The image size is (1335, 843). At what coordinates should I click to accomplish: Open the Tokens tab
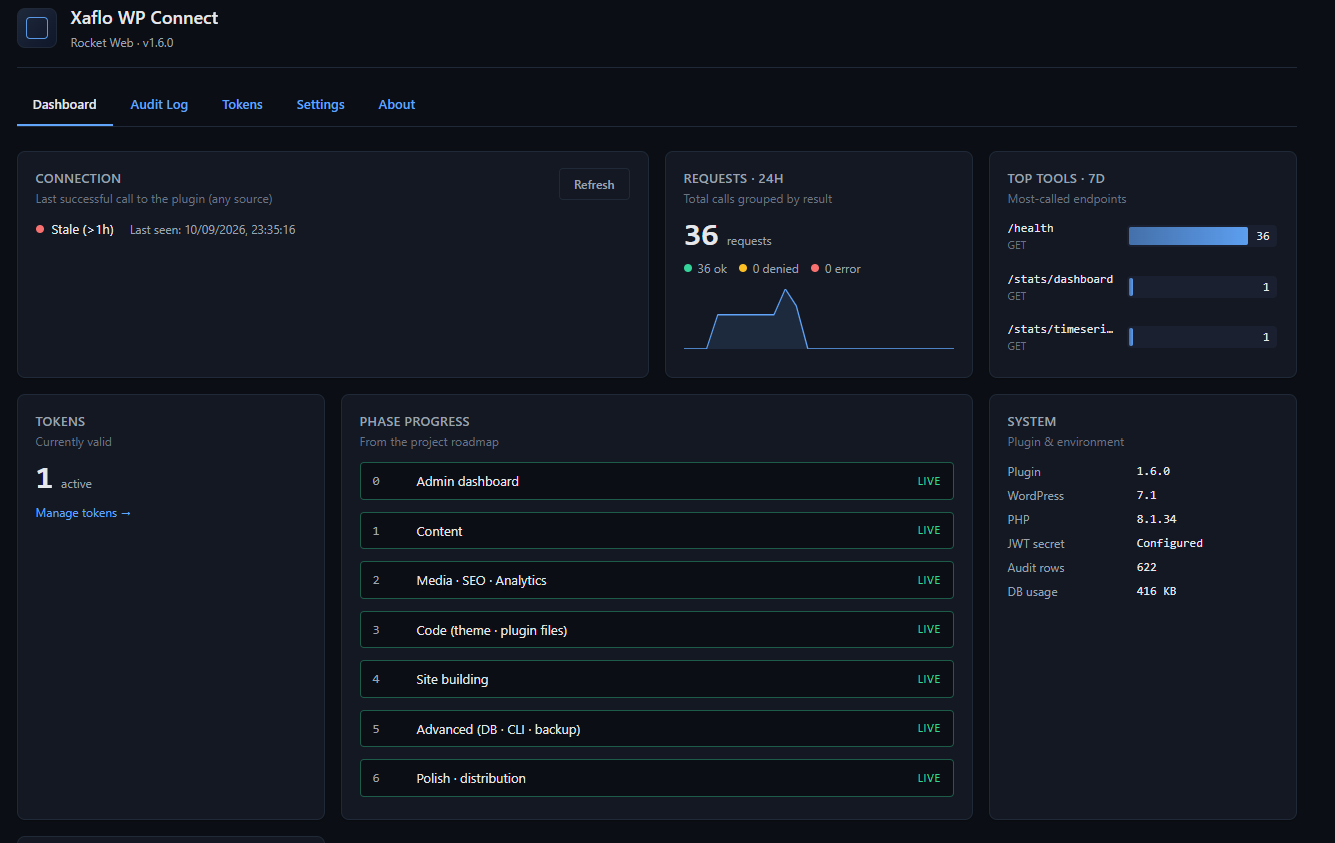tap(242, 104)
